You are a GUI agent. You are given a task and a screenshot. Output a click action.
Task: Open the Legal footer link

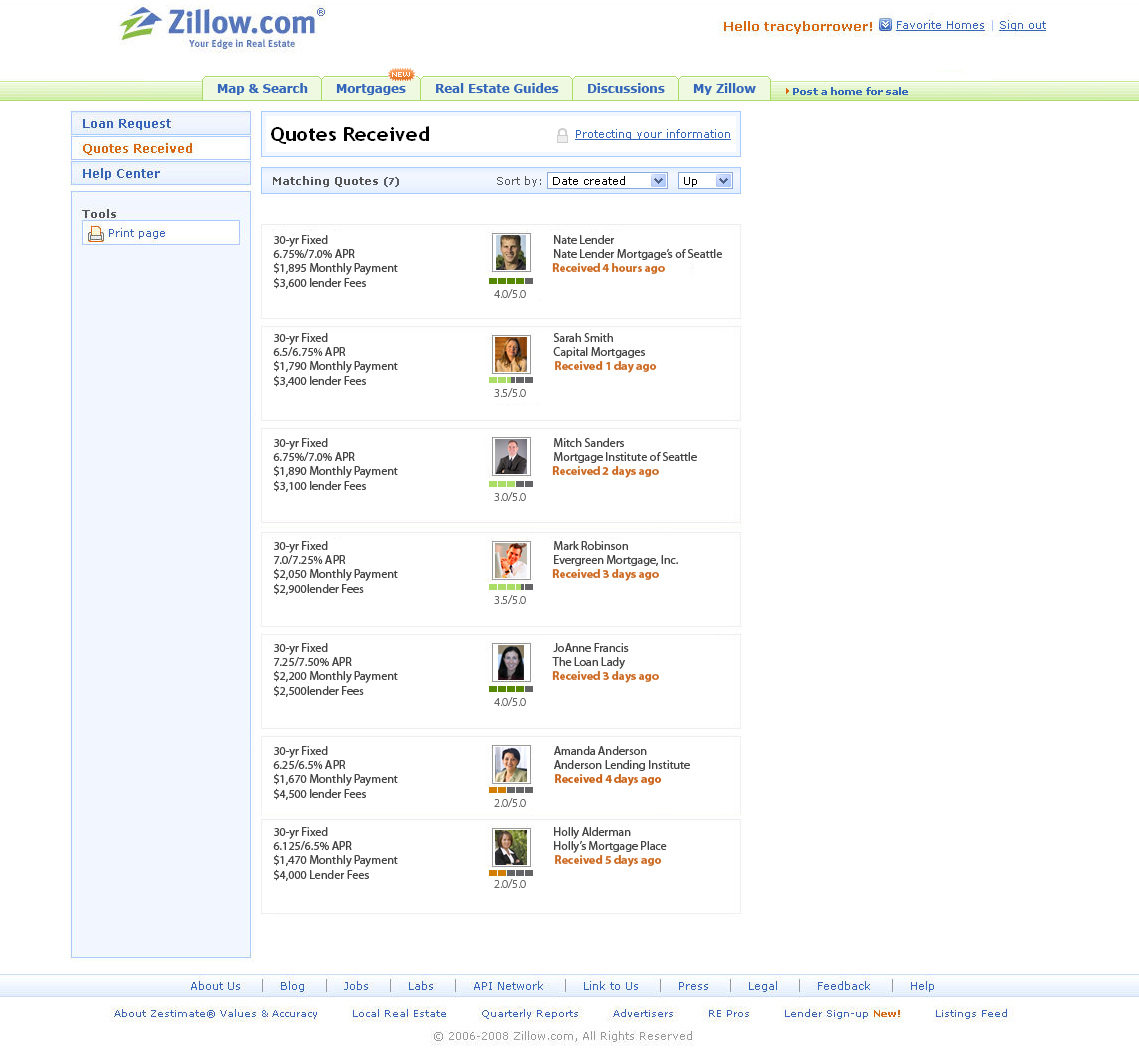tap(763, 986)
